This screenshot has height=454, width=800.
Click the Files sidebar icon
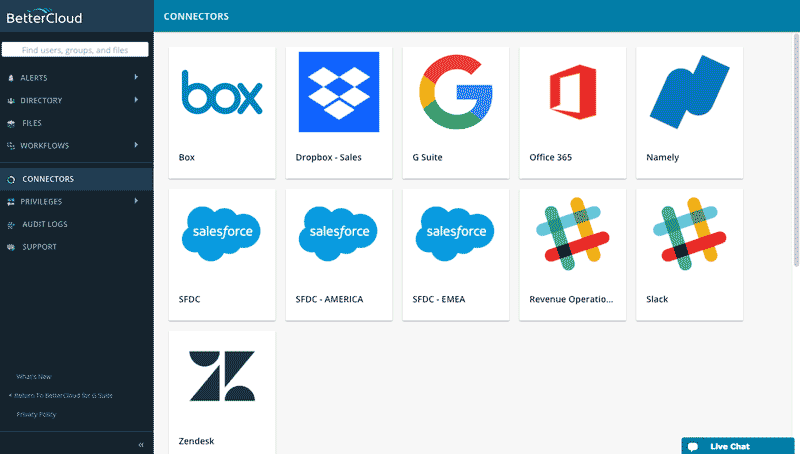(11, 123)
